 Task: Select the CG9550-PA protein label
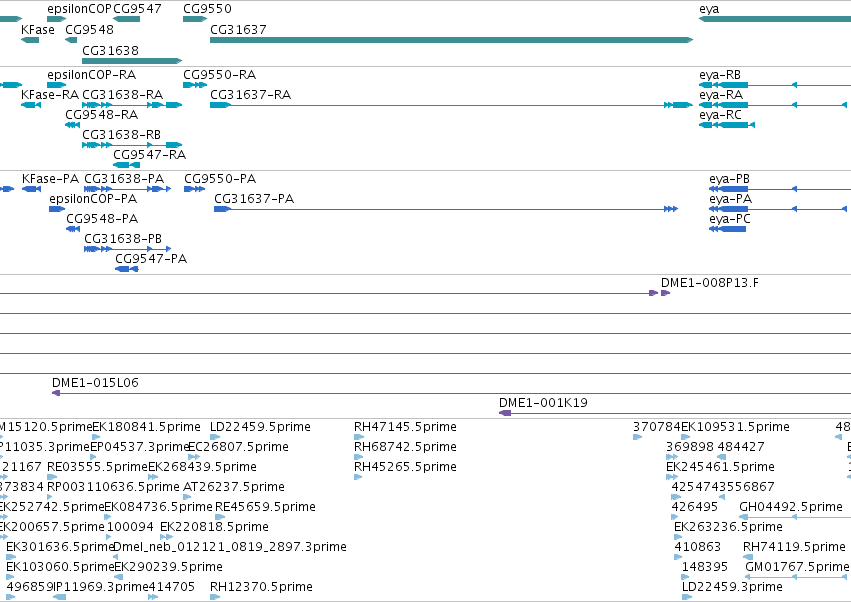[220, 179]
